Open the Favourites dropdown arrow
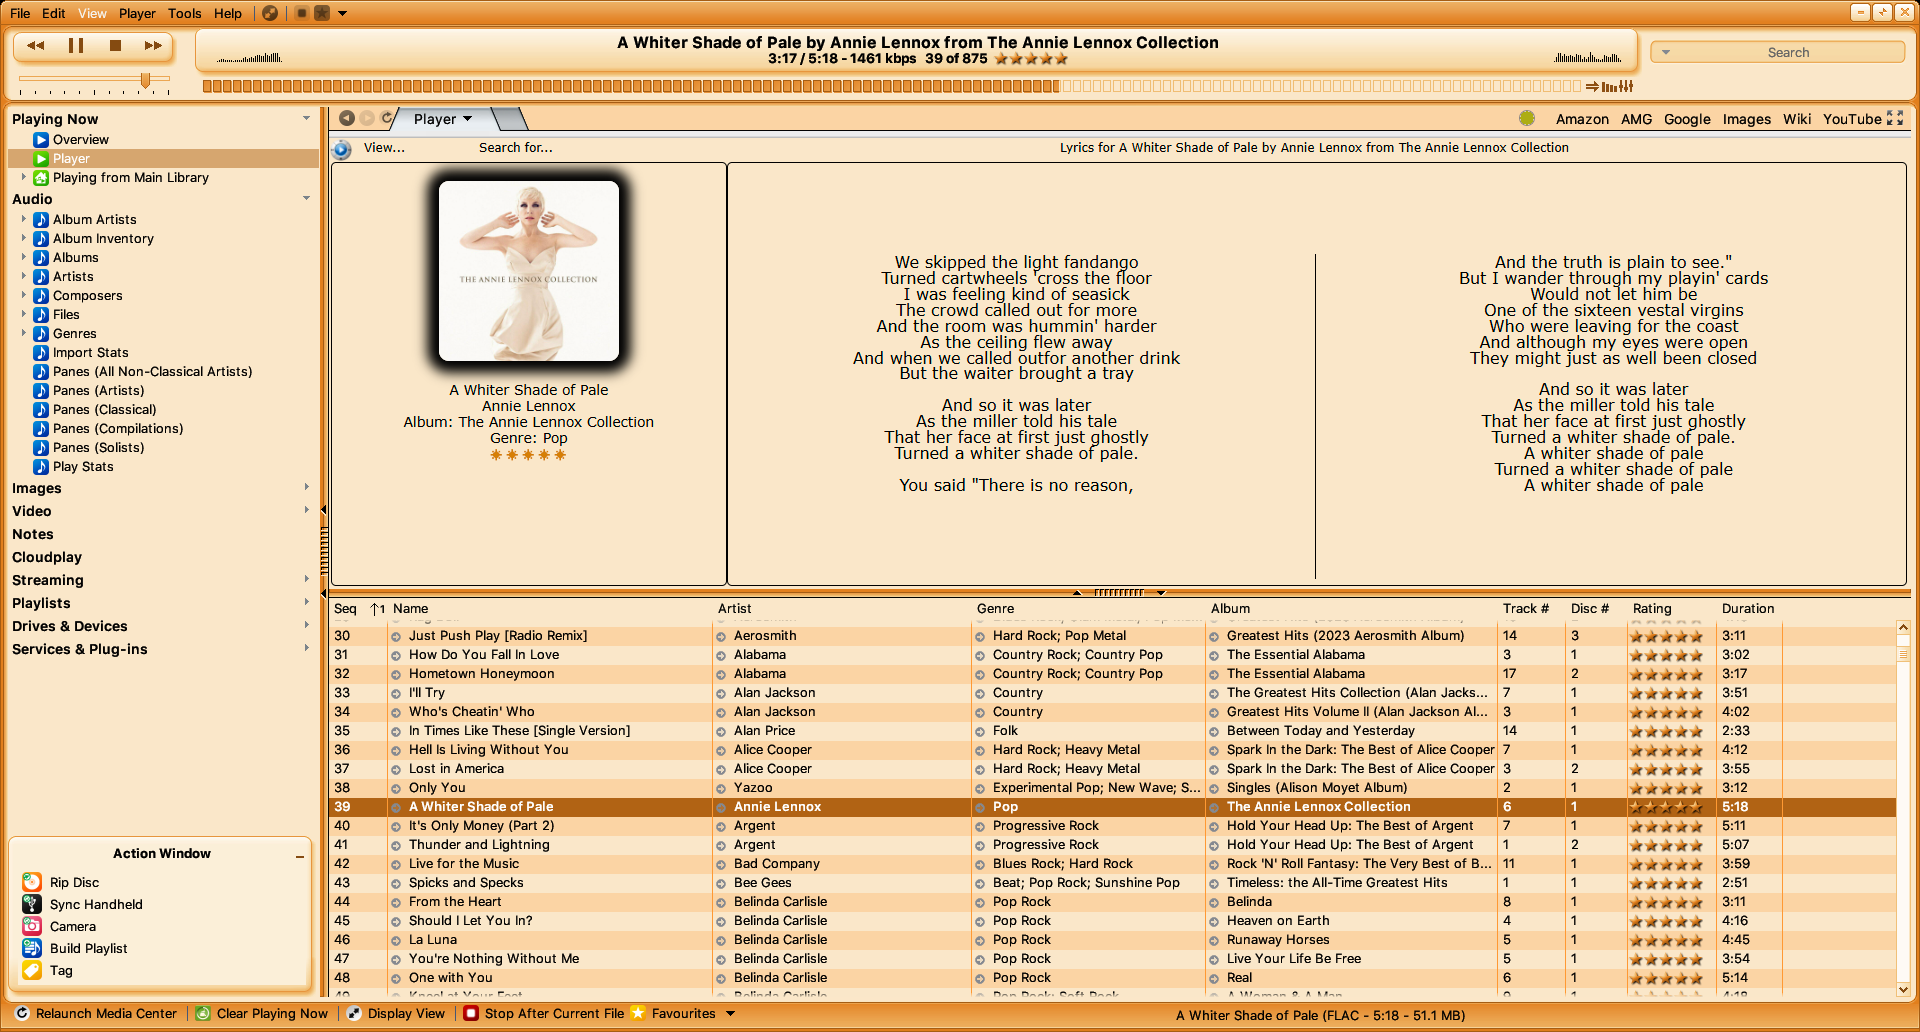The height and width of the screenshot is (1032, 1920). 730,1014
